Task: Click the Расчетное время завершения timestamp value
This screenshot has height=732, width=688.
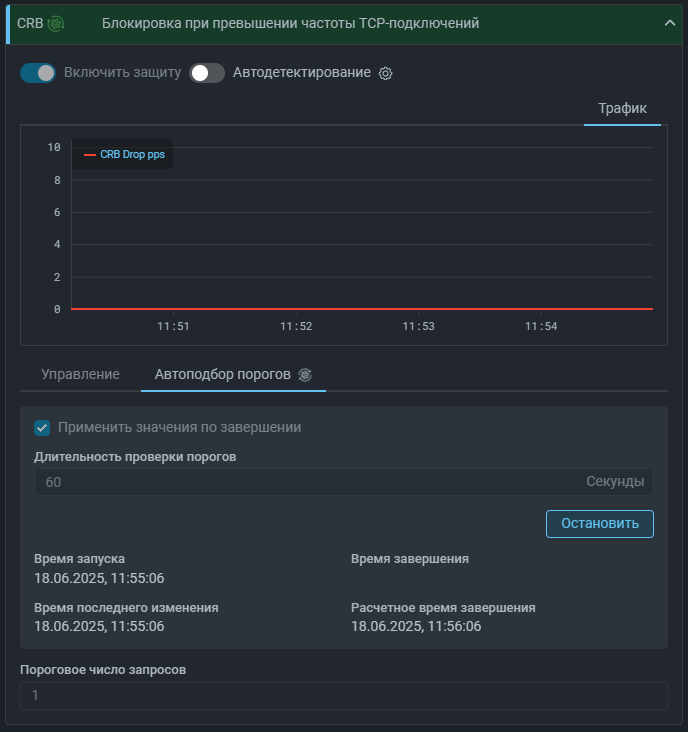Action: coord(416,626)
